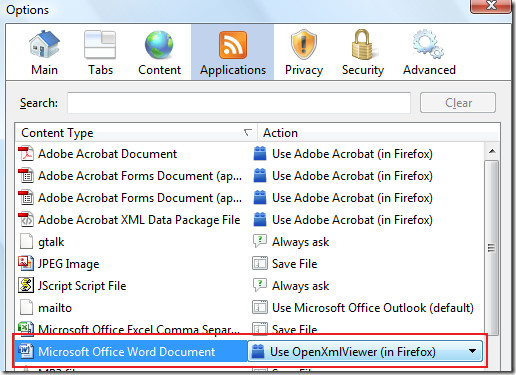The image size is (516, 375).
Task: Click the JScript Script File icon
Action: click(x=26, y=285)
